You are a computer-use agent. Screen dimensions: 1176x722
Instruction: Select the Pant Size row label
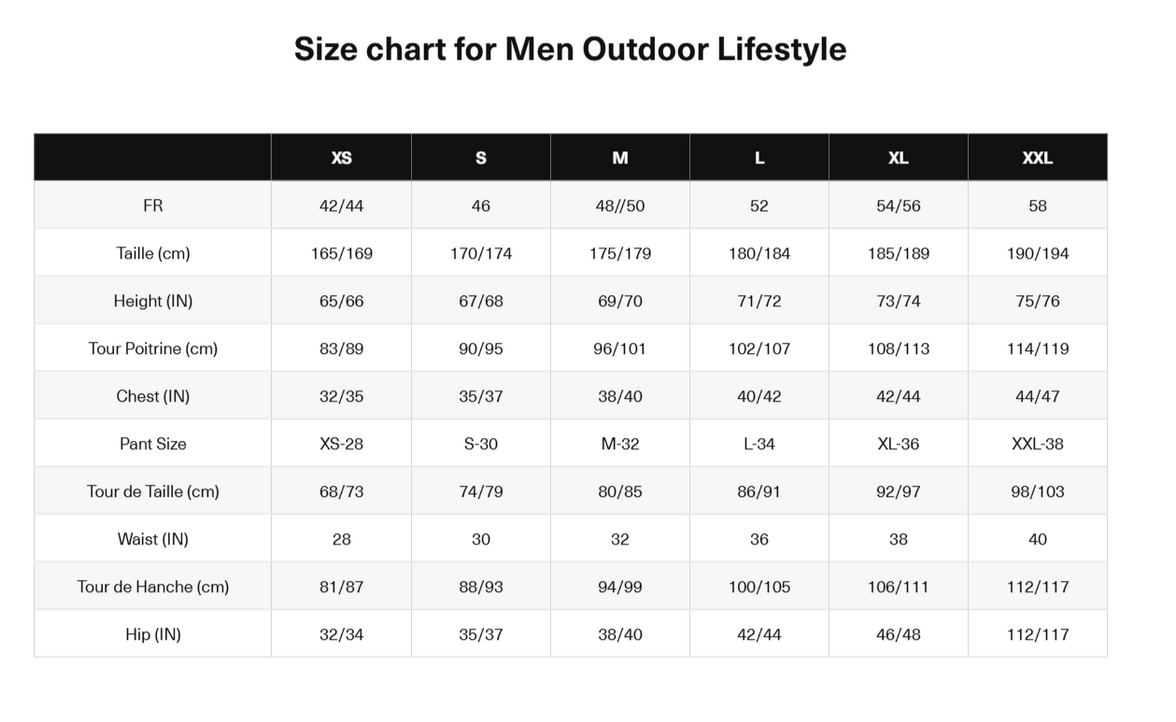[153, 444]
